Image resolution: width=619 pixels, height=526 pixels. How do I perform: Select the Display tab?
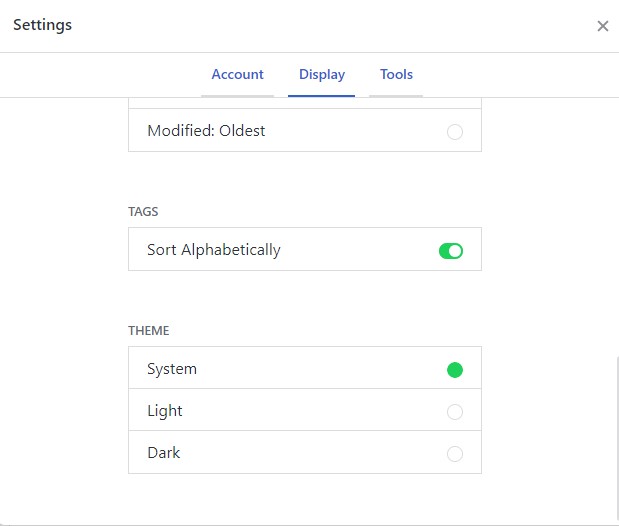[321, 75]
